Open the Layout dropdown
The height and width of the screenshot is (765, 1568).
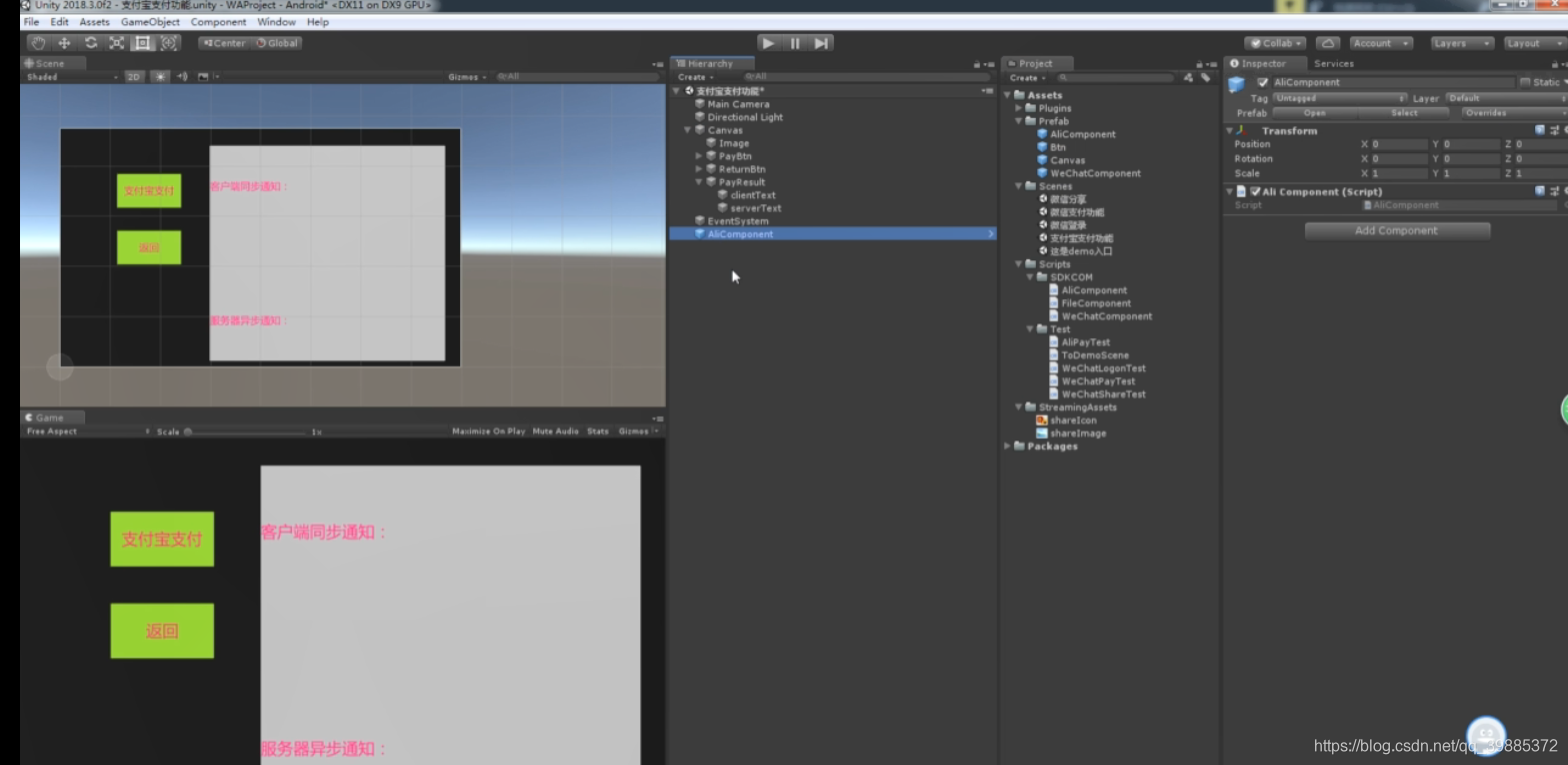[1534, 43]
